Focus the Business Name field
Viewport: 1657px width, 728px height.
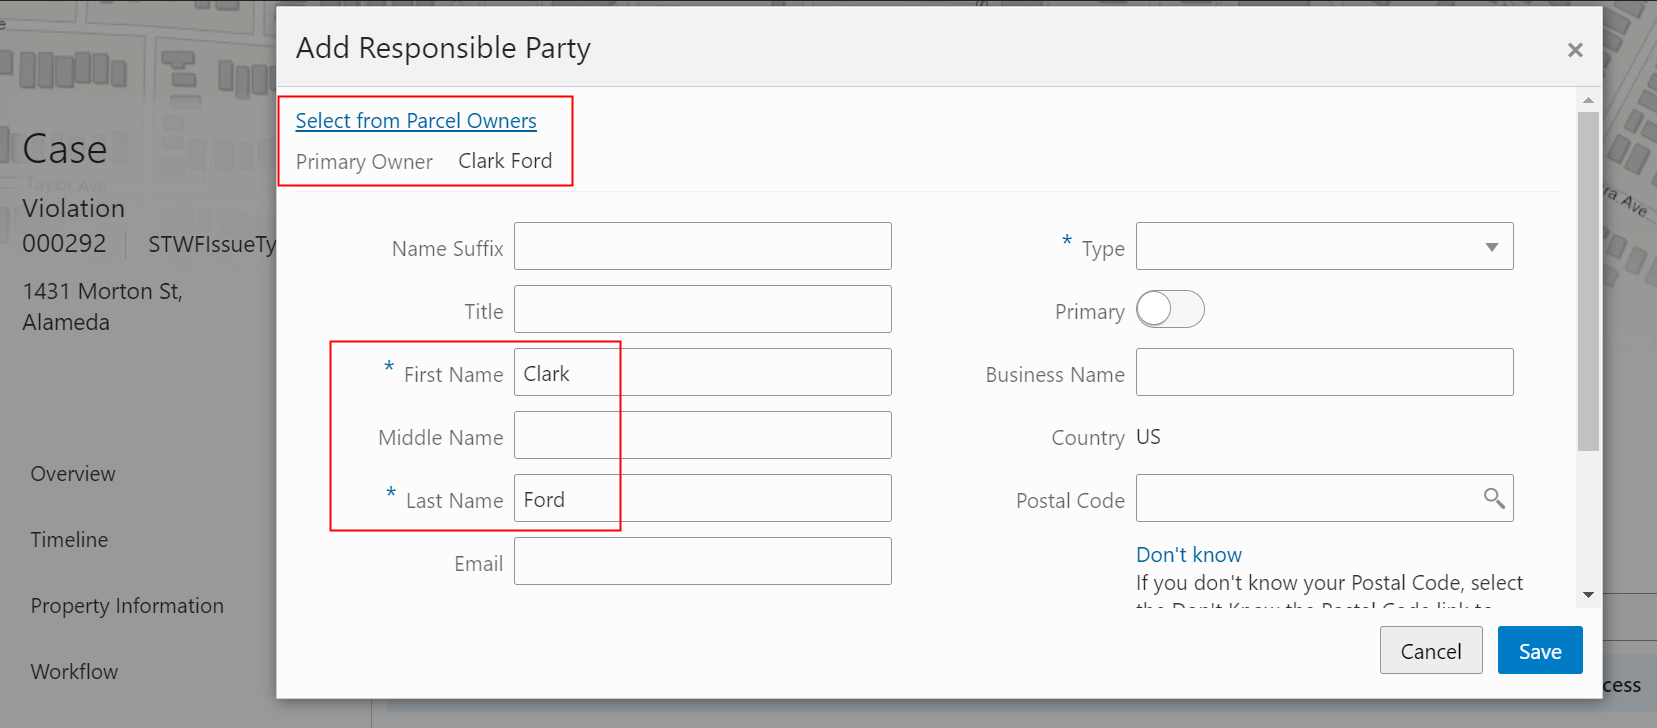click(1324, 373)
